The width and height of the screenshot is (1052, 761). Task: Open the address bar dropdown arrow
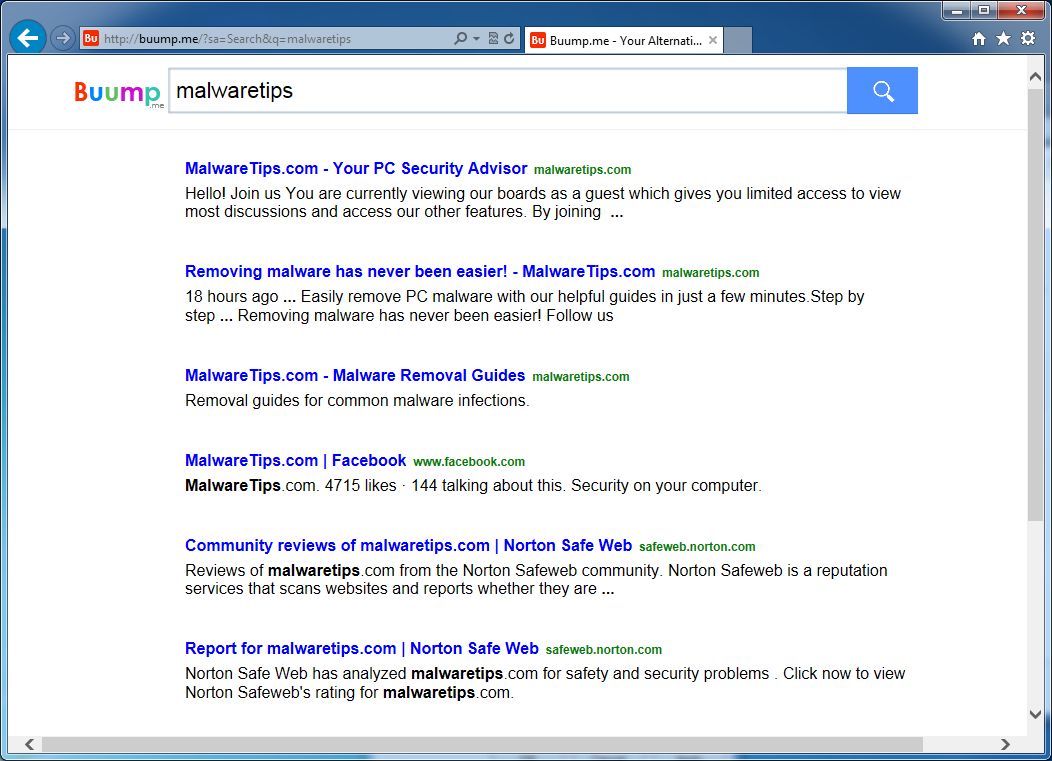click(476, 38)
